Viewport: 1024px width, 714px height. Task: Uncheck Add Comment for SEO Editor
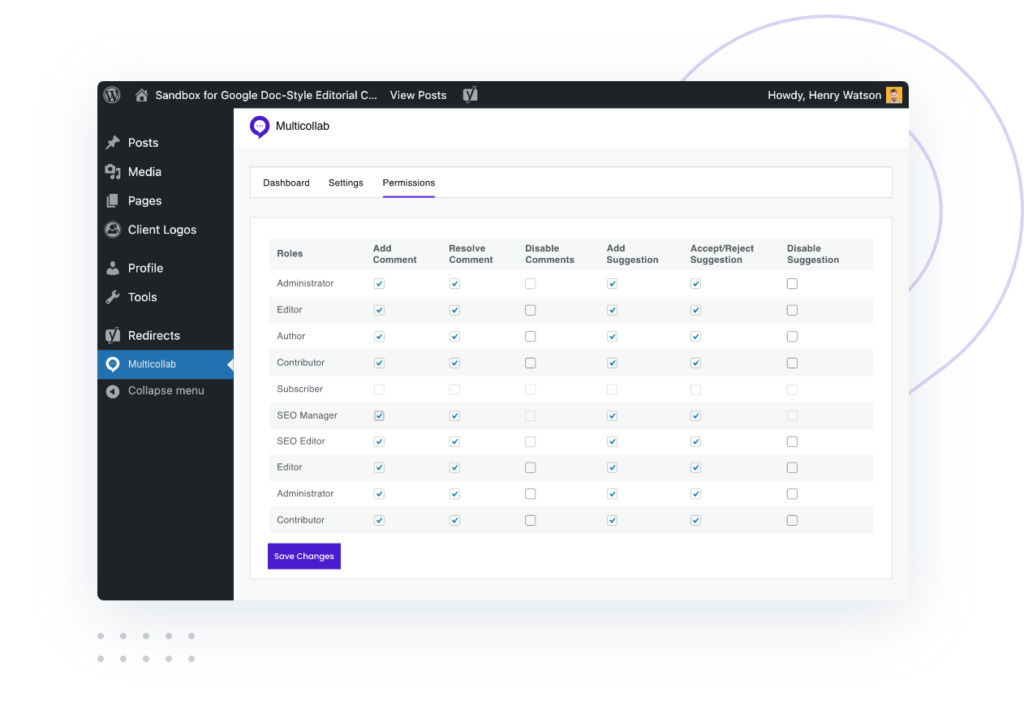click(x=379, y=442)
